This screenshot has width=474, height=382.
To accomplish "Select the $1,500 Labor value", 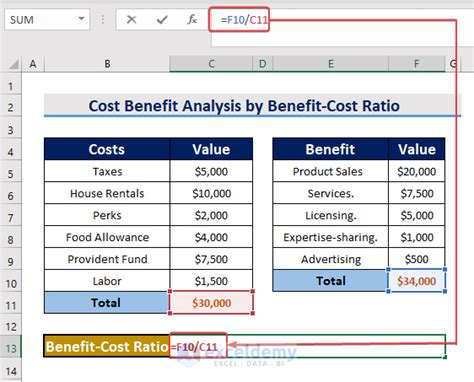I will point(211,281).
